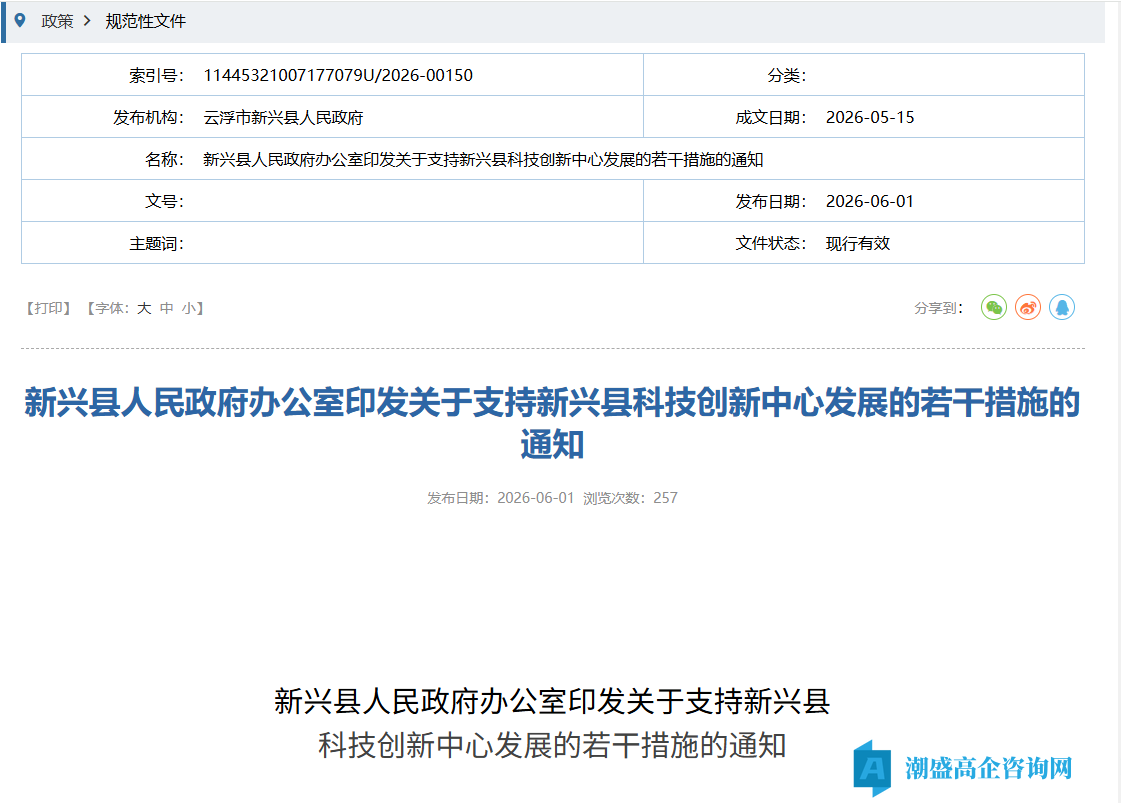Click the 索引号 label
1121x803 pixels.
[x=156, y=75]
